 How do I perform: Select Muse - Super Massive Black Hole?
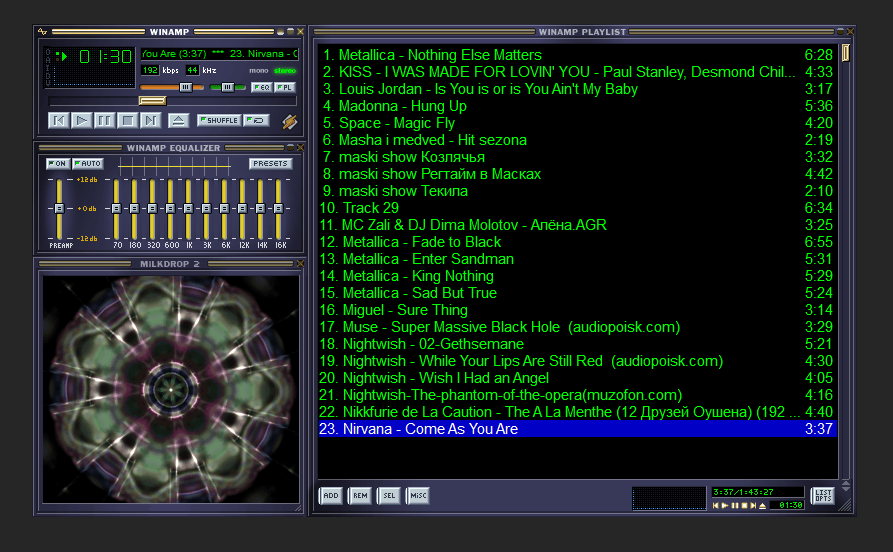coord(577,327)
